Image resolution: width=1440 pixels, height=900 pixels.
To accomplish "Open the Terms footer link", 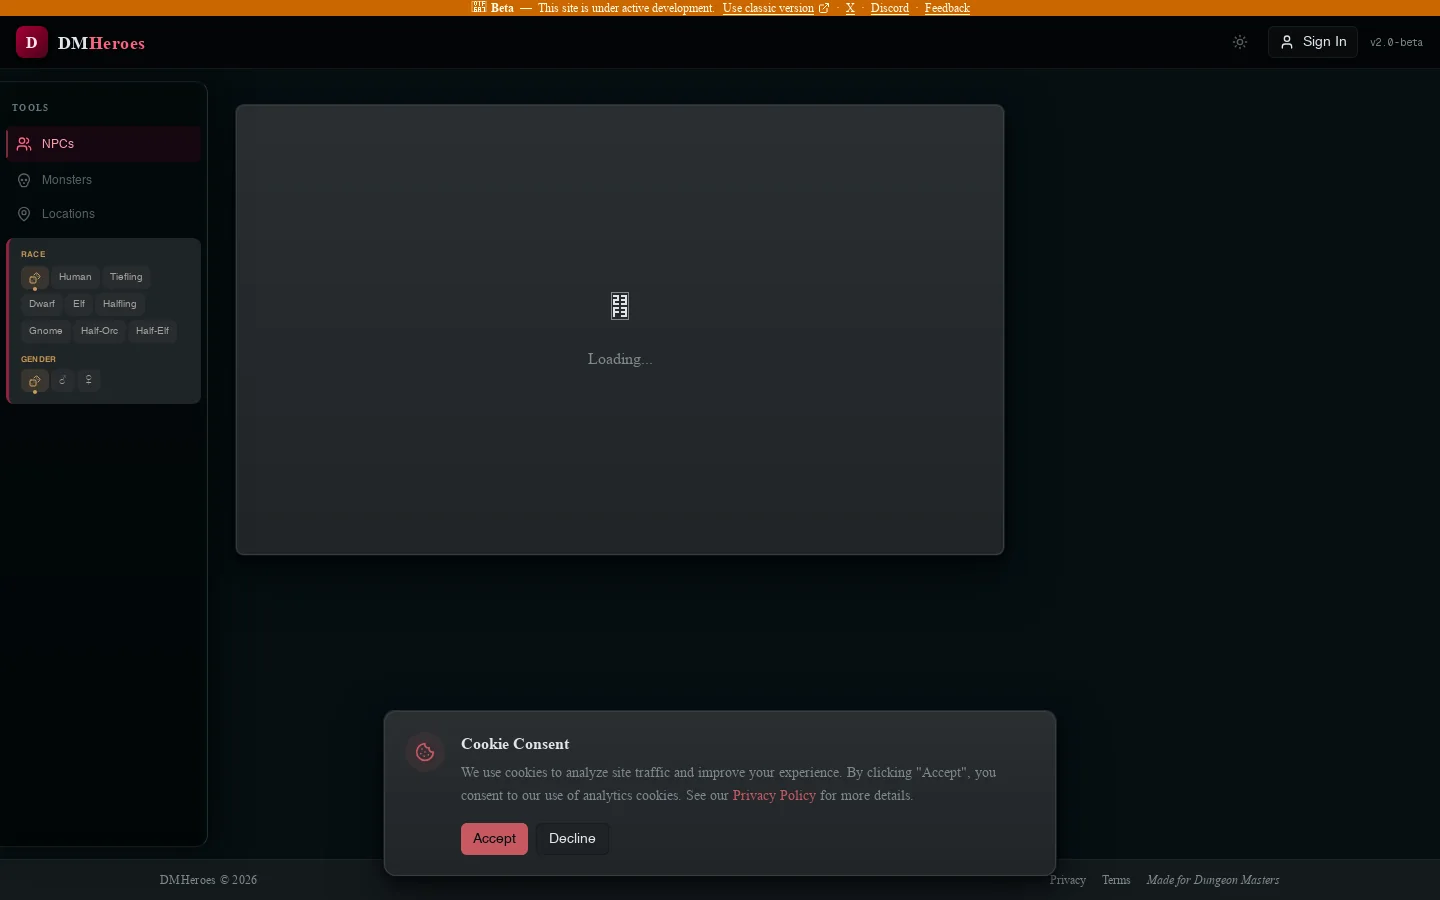I will 1116,880.
